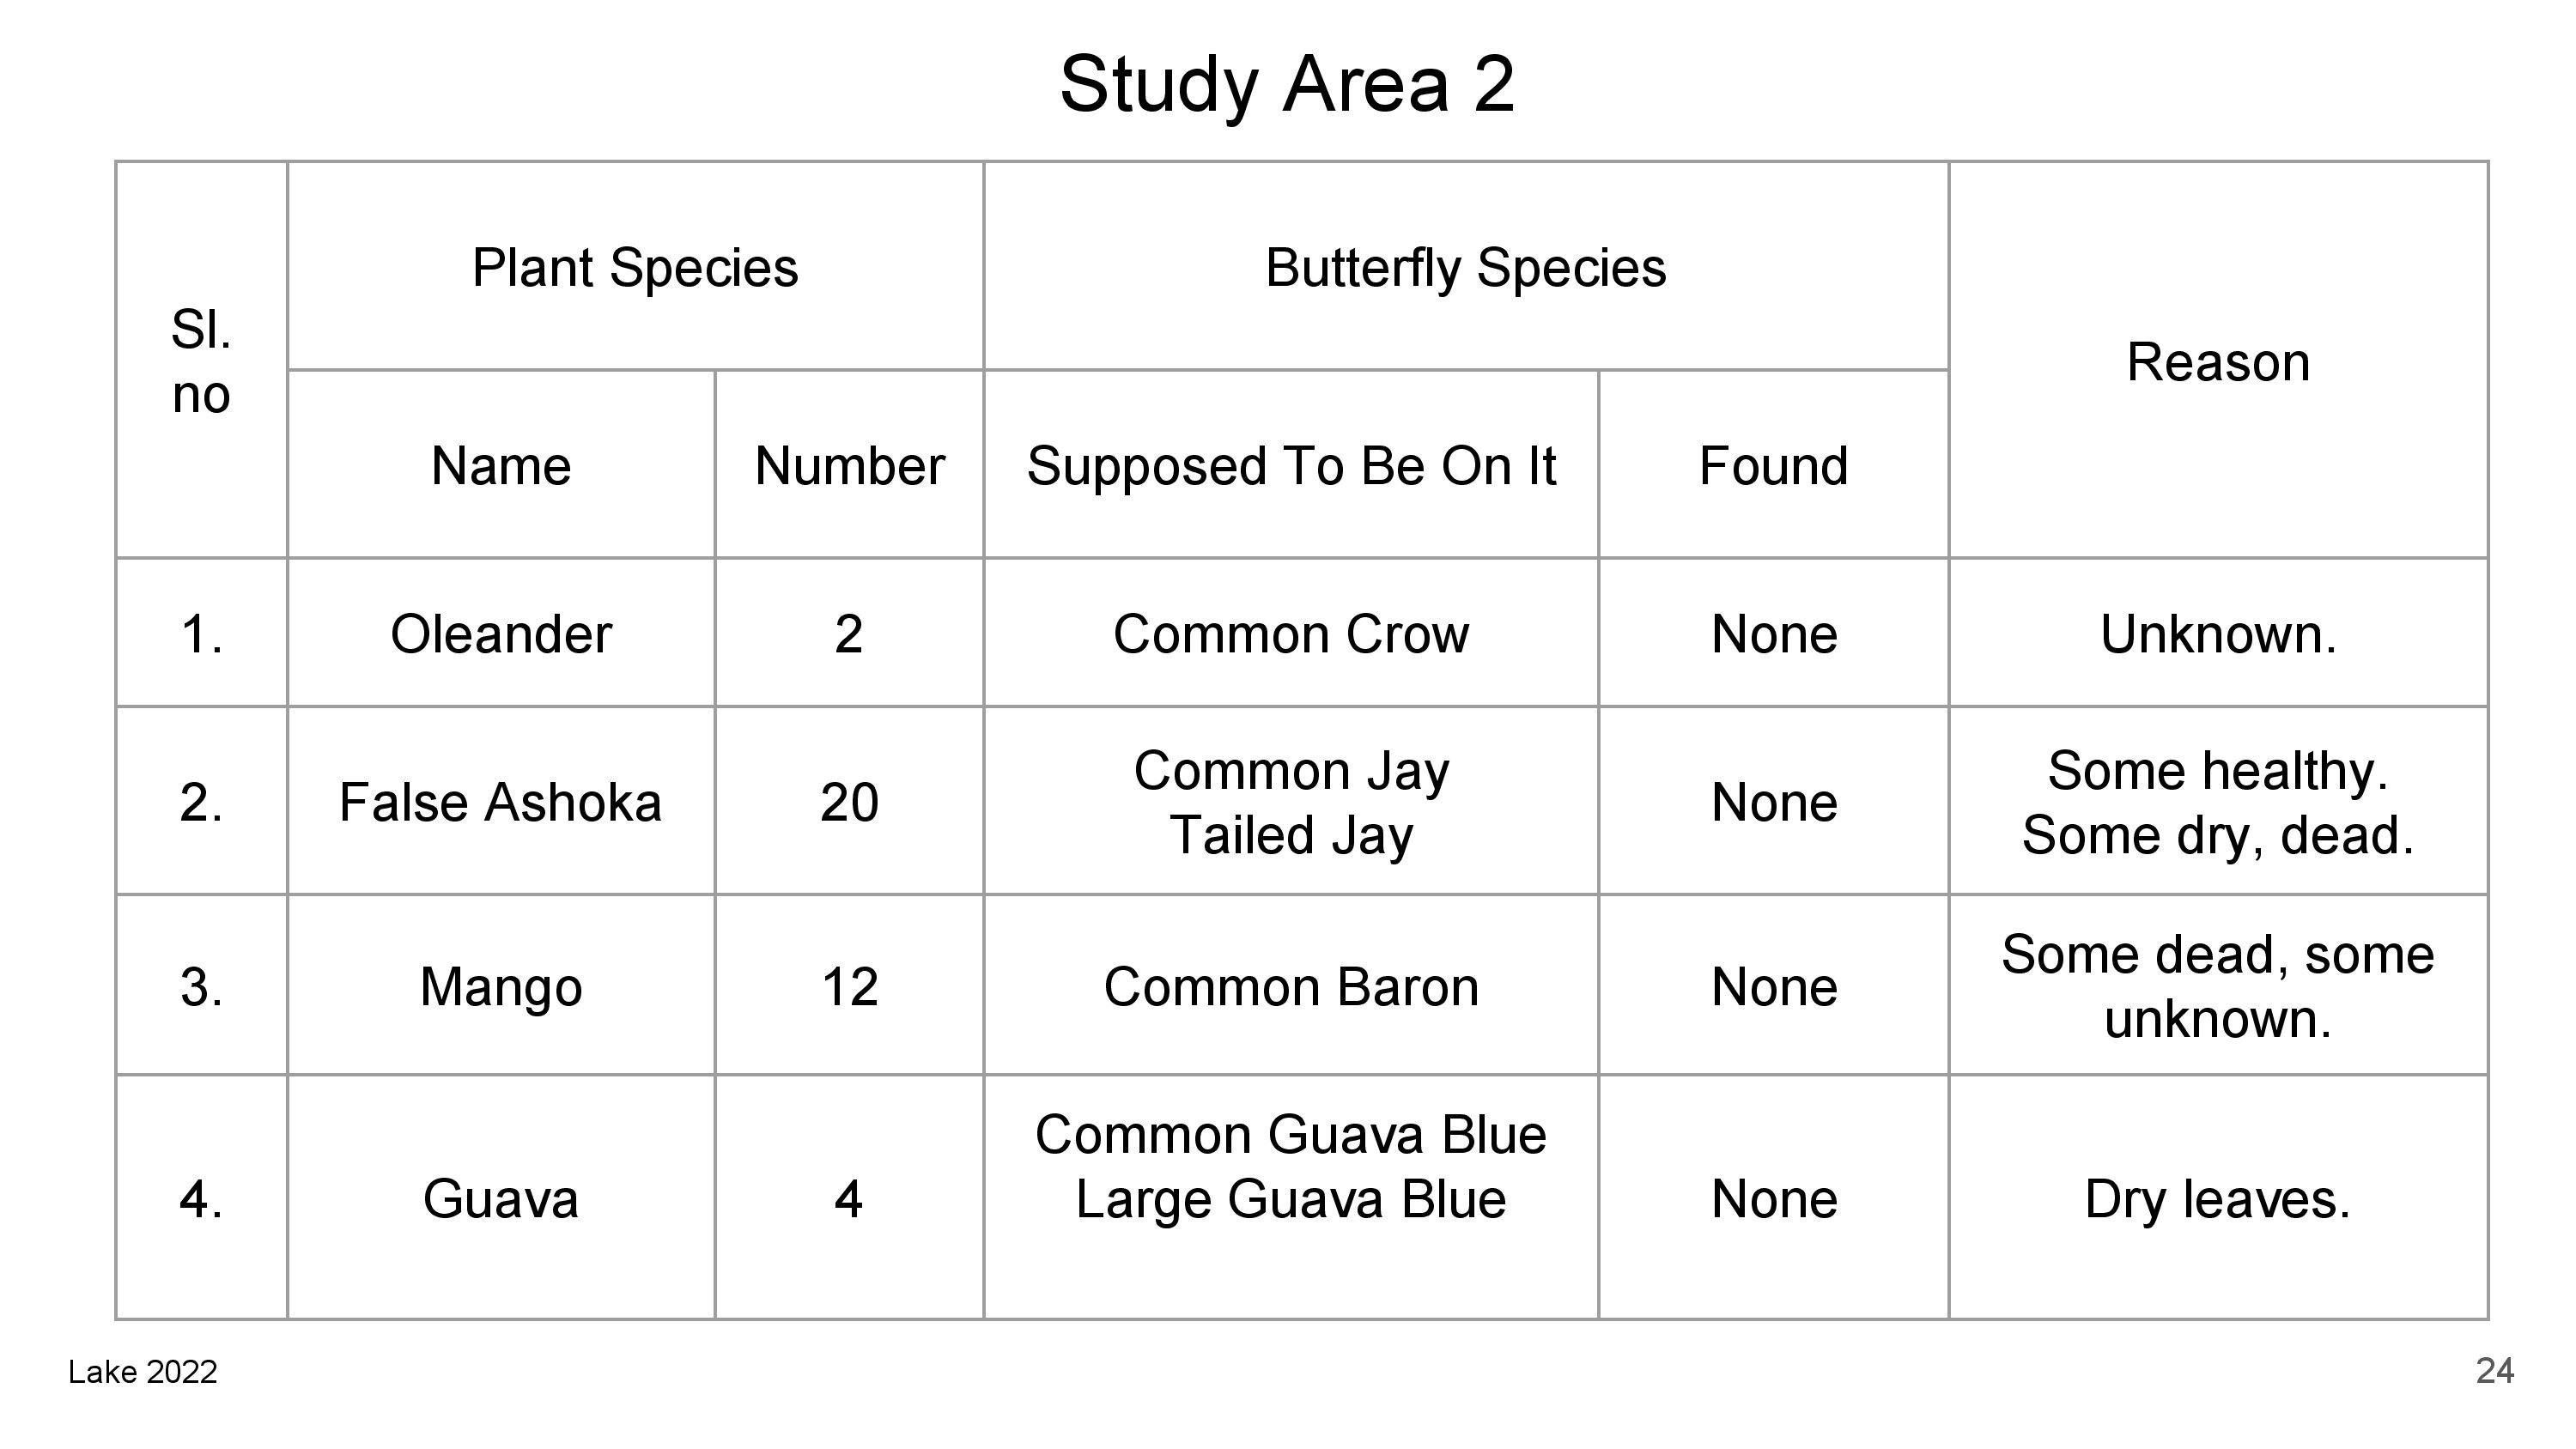Click the Common Crow butterfly cell
The image size is (2576, 1449).
[x=1291, y=634]
